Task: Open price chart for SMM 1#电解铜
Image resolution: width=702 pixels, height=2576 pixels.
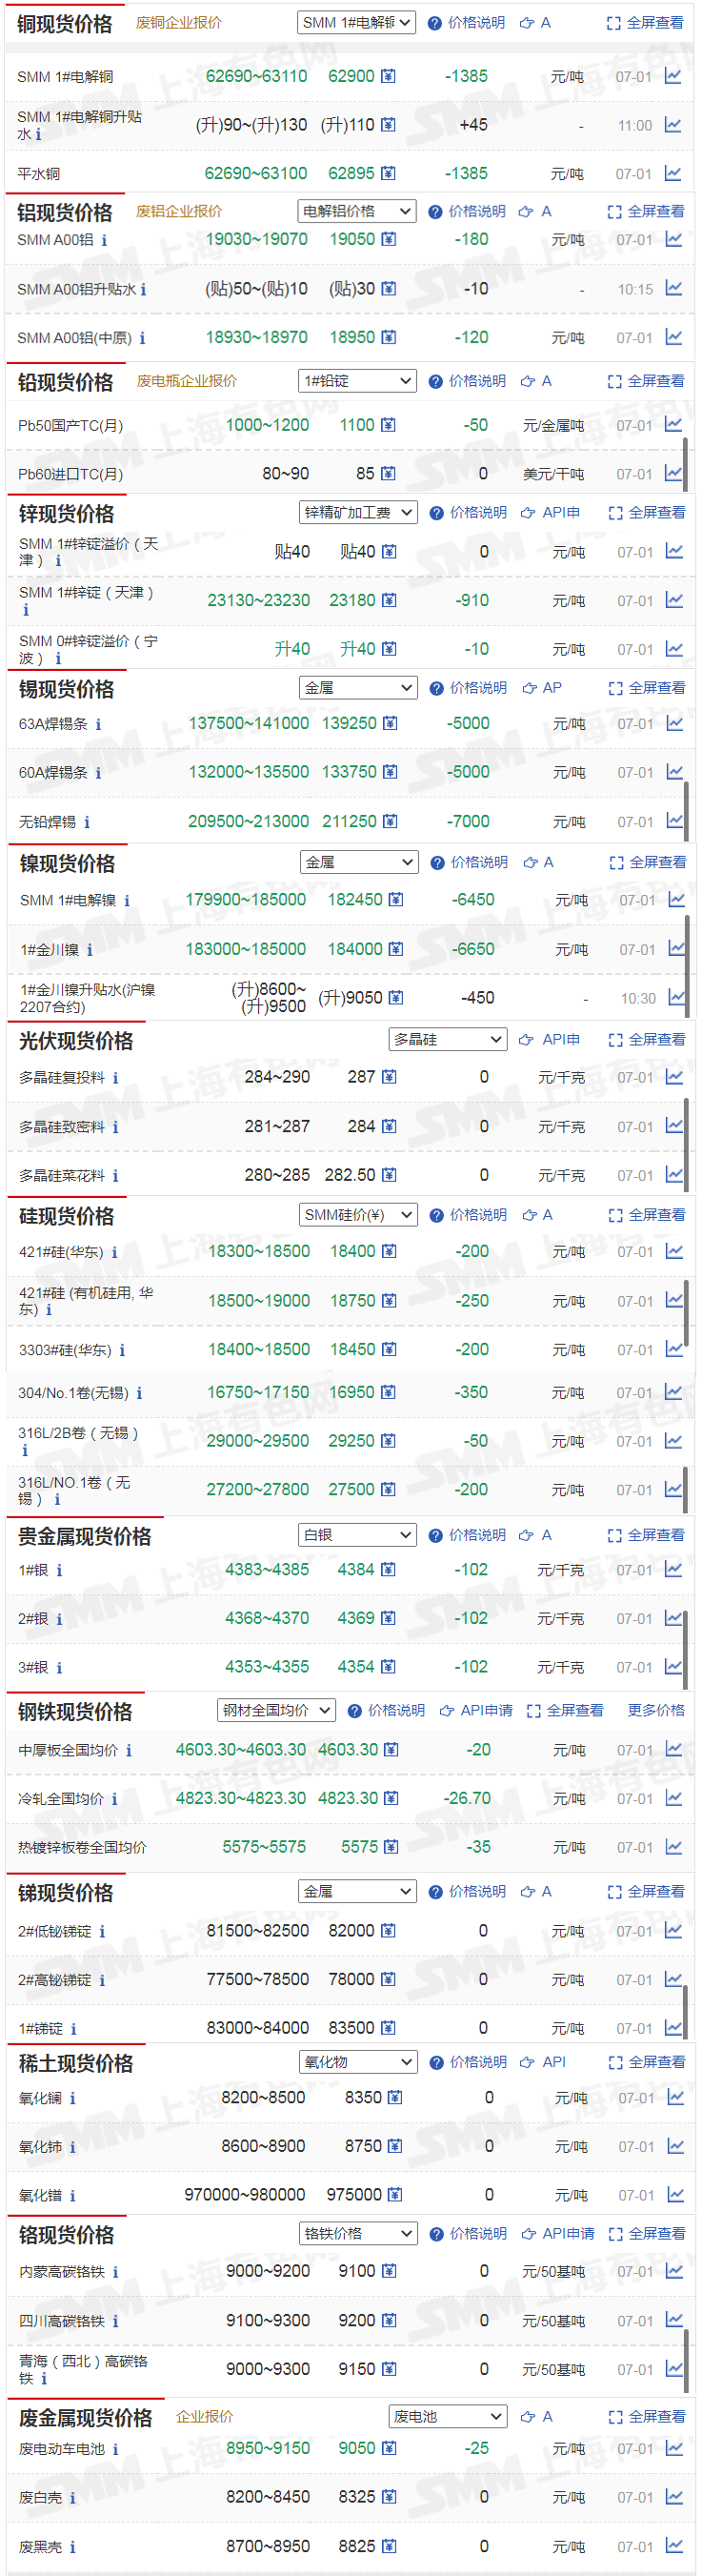Action: (x=673, y=76)
